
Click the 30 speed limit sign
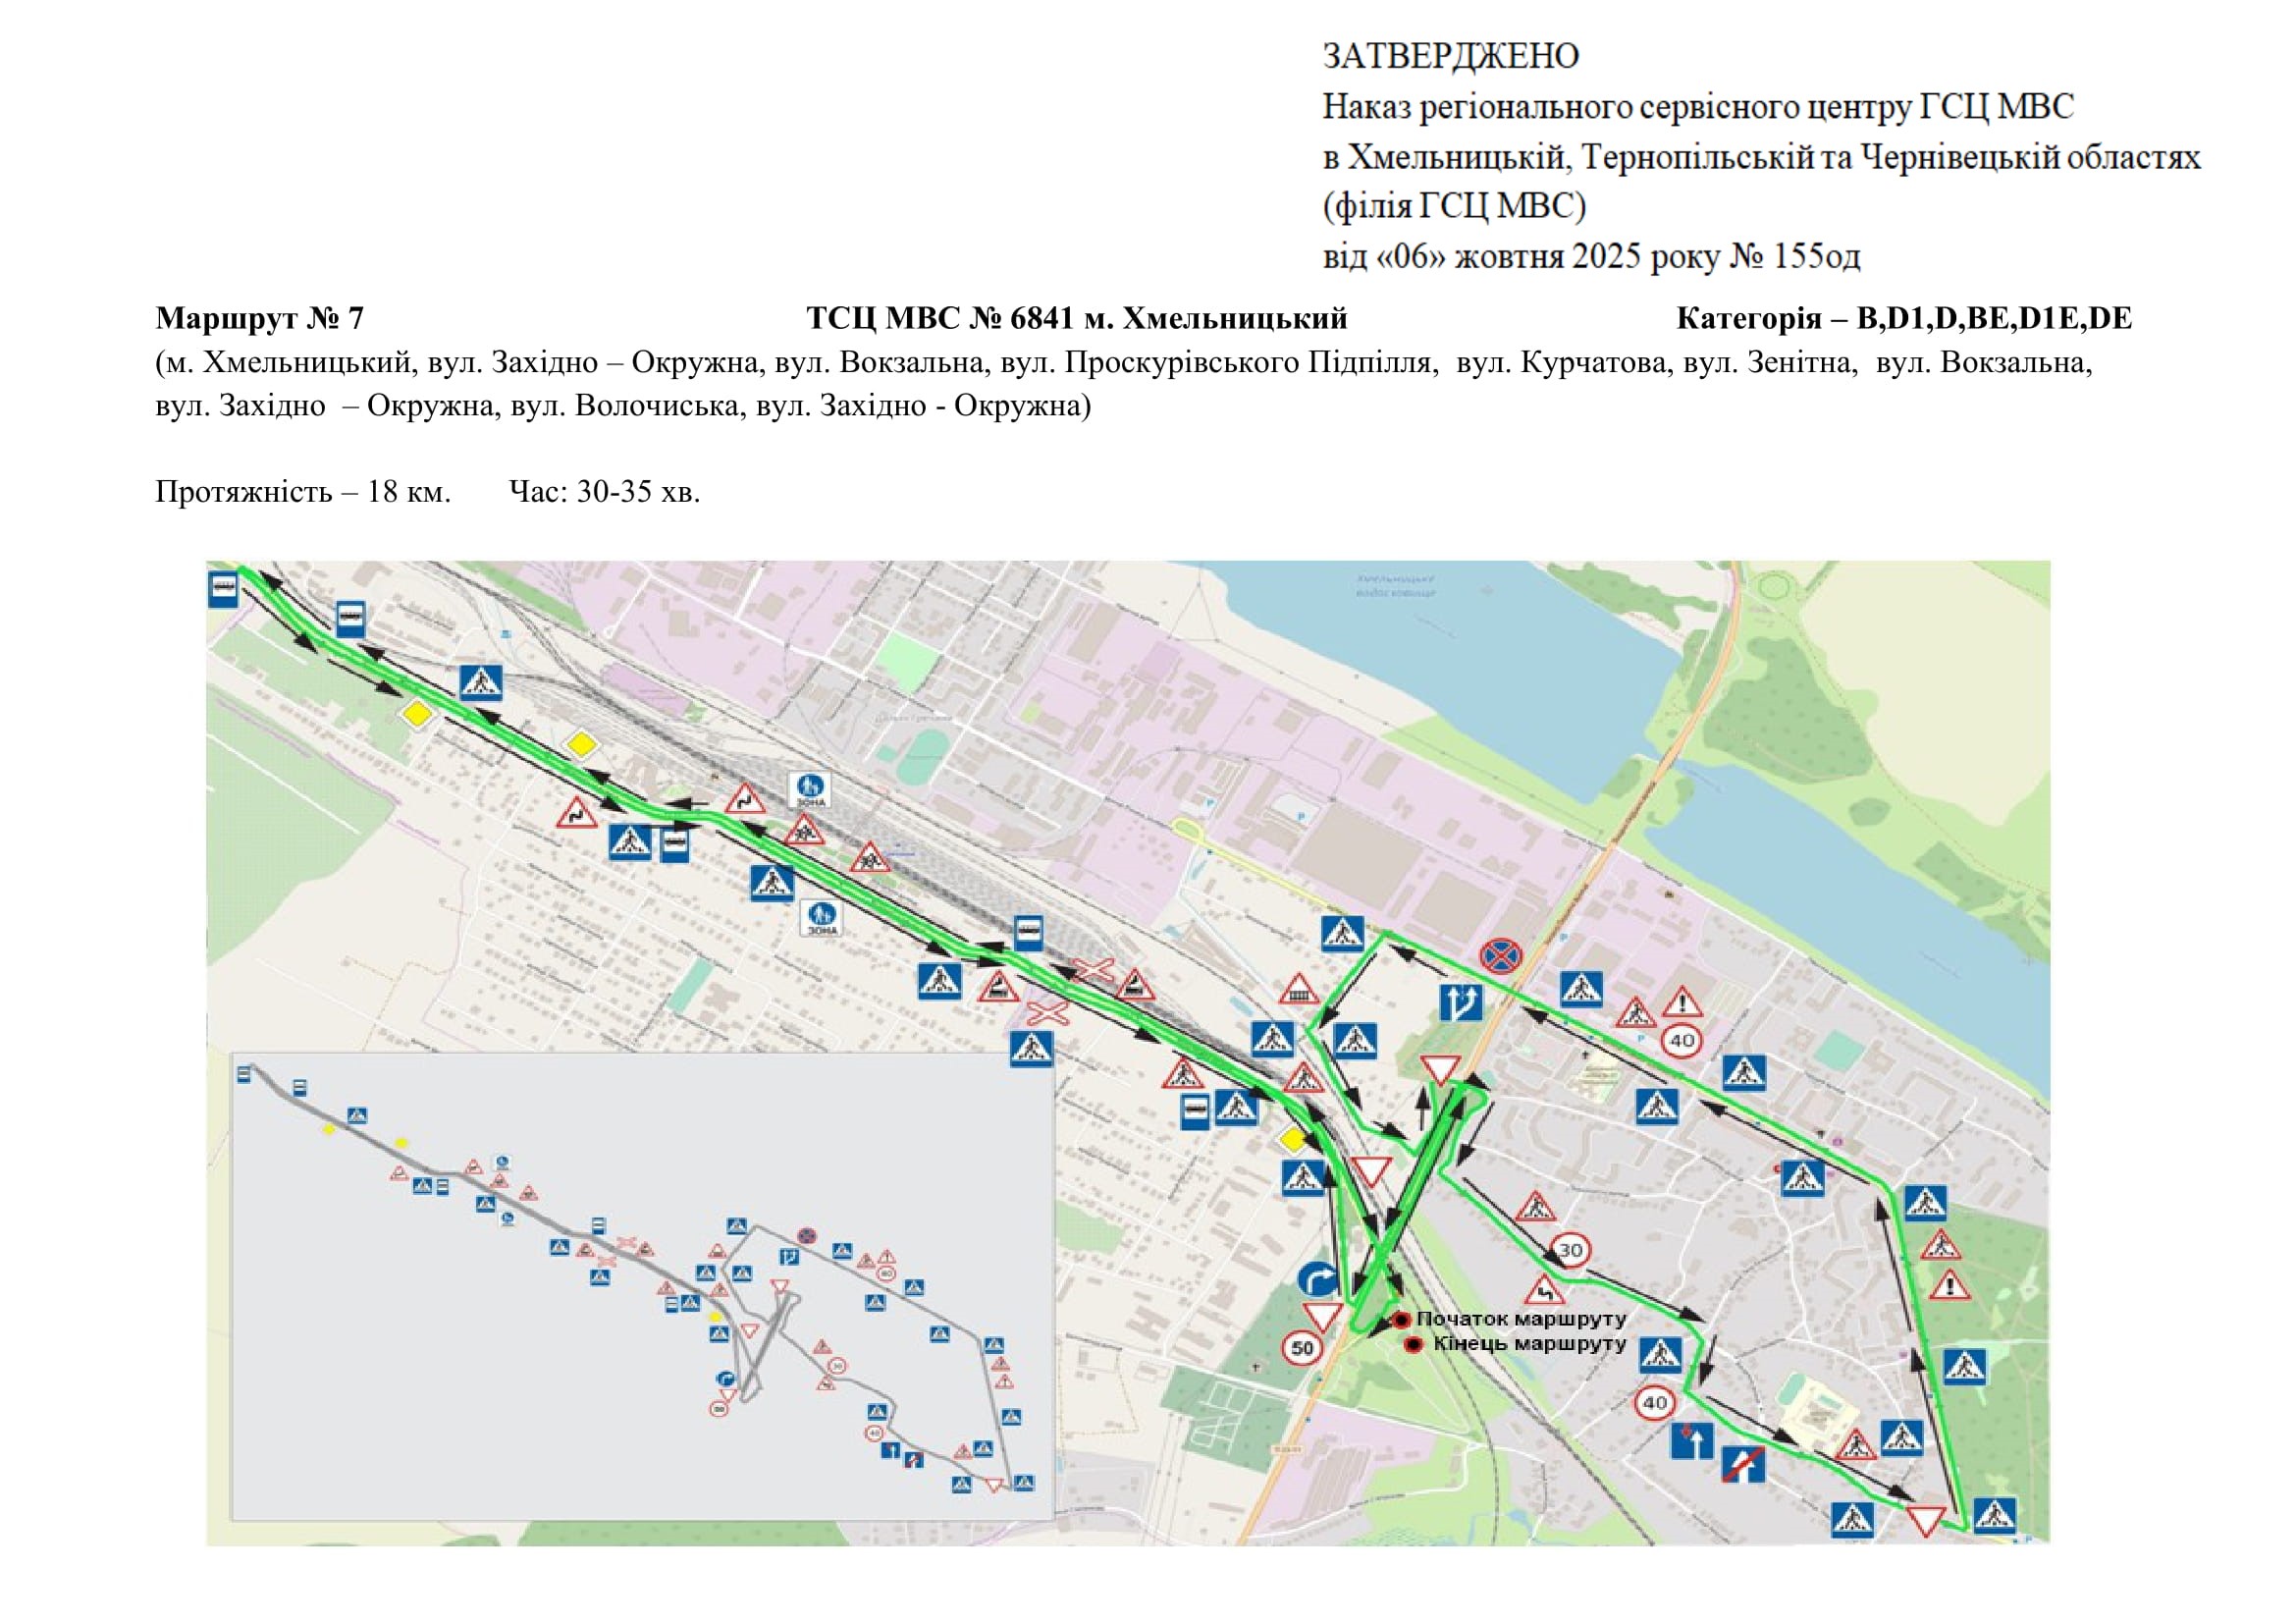[1570, 1250]
